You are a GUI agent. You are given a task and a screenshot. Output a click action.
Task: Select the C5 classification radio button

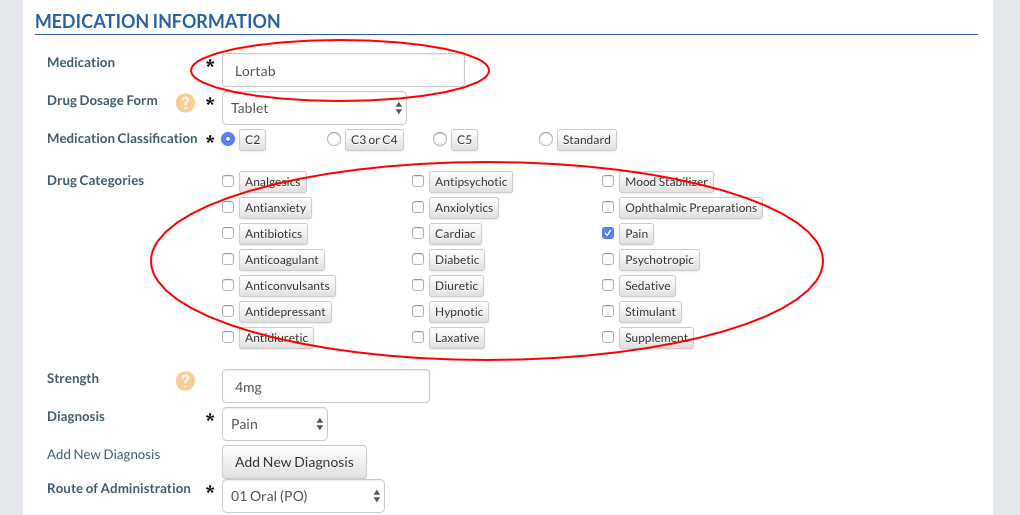(x=440, y=139)
